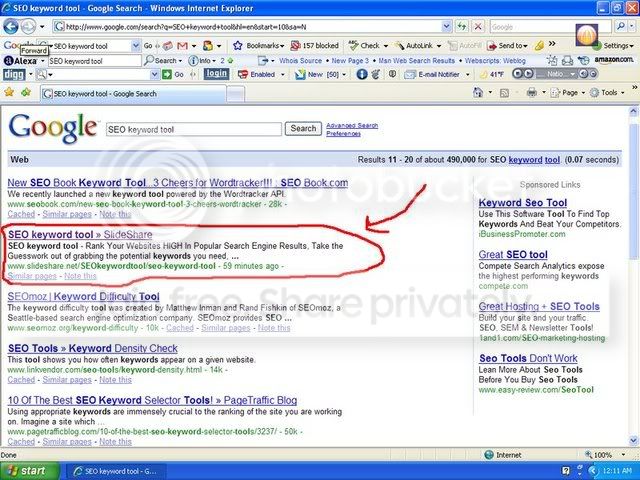Open the 100% zoom level control
The image size is (640, 480).
pyautogui.click(x=605, y=455)
